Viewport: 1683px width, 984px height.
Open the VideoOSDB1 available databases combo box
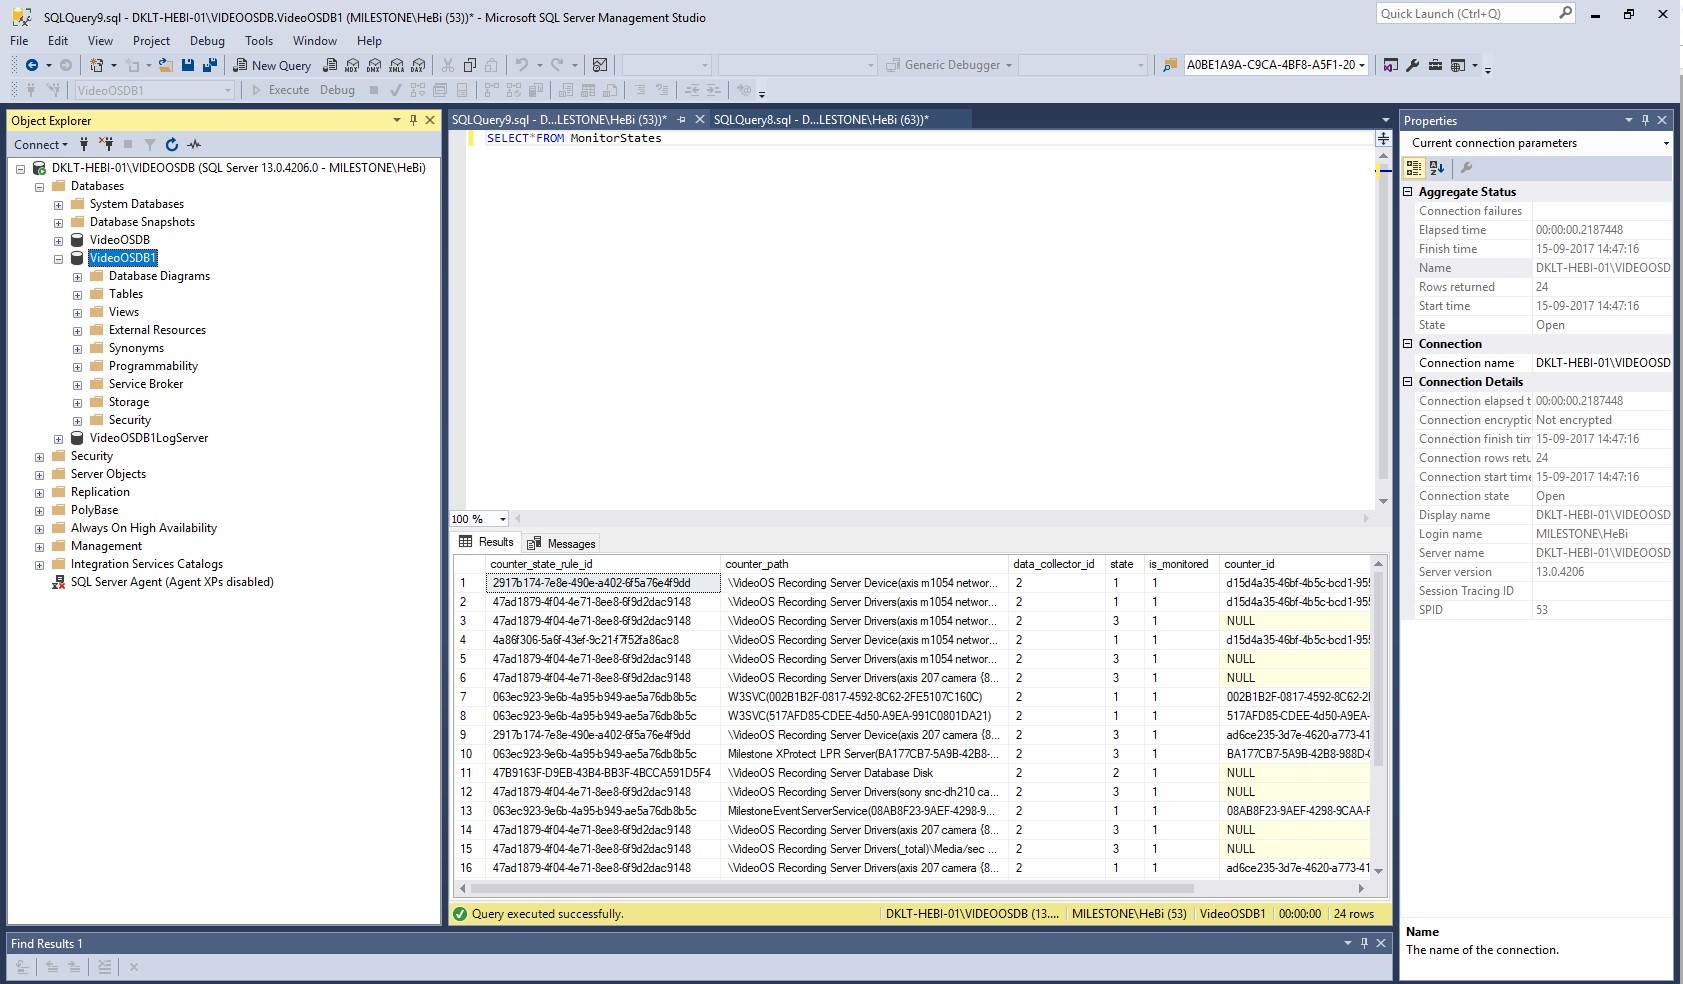[154, 90]
